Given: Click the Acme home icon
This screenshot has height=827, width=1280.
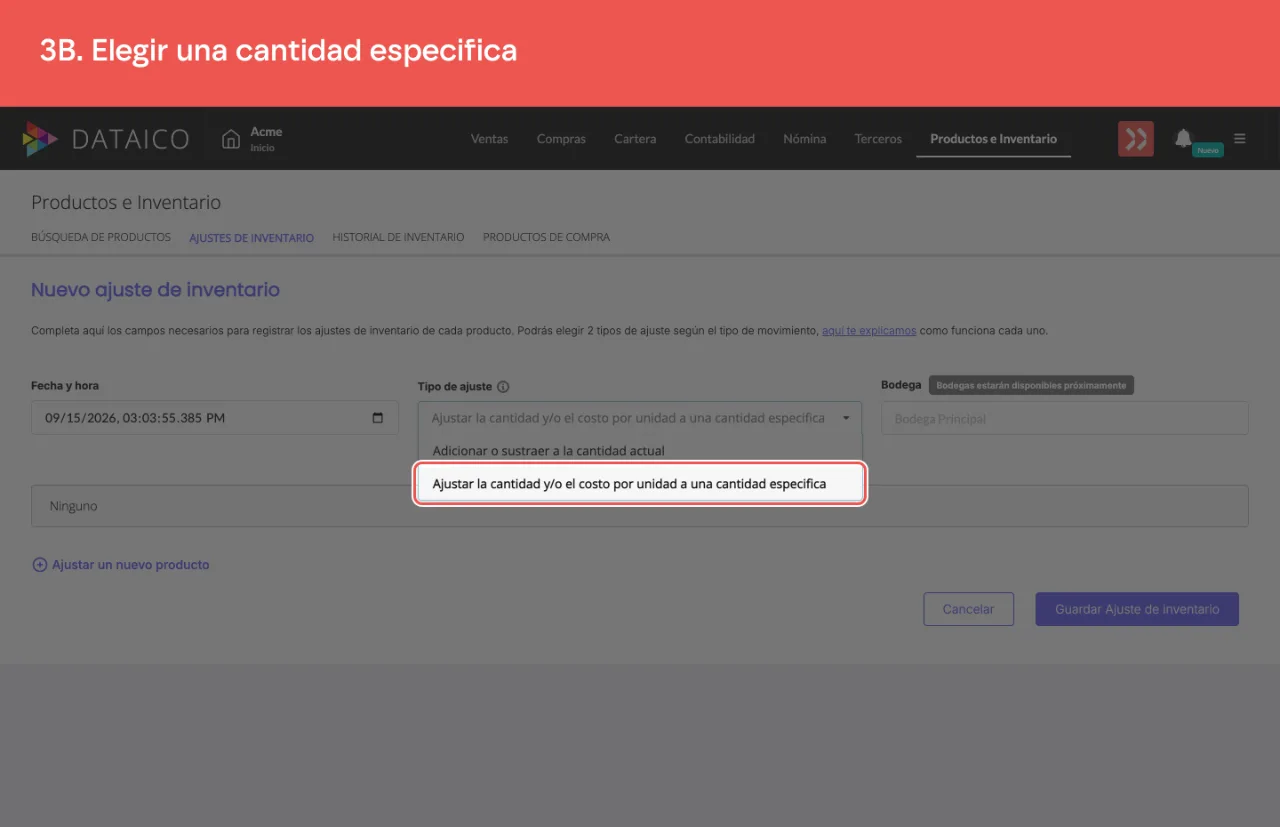Looking at the screenshot, I should [x=231, y=139].
